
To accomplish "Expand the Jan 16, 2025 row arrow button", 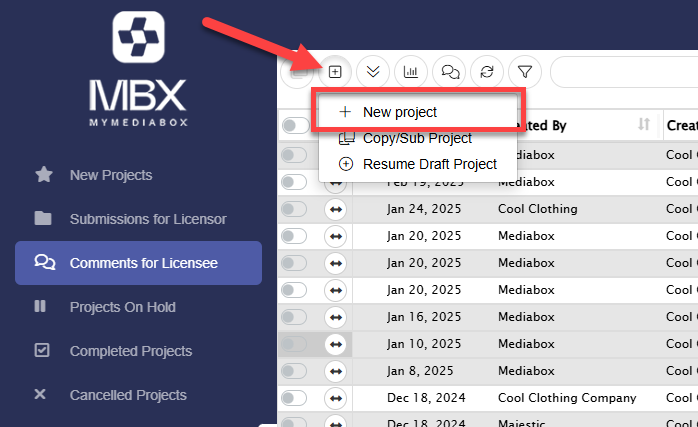I will pyautogui.click(x=336, y=317).
